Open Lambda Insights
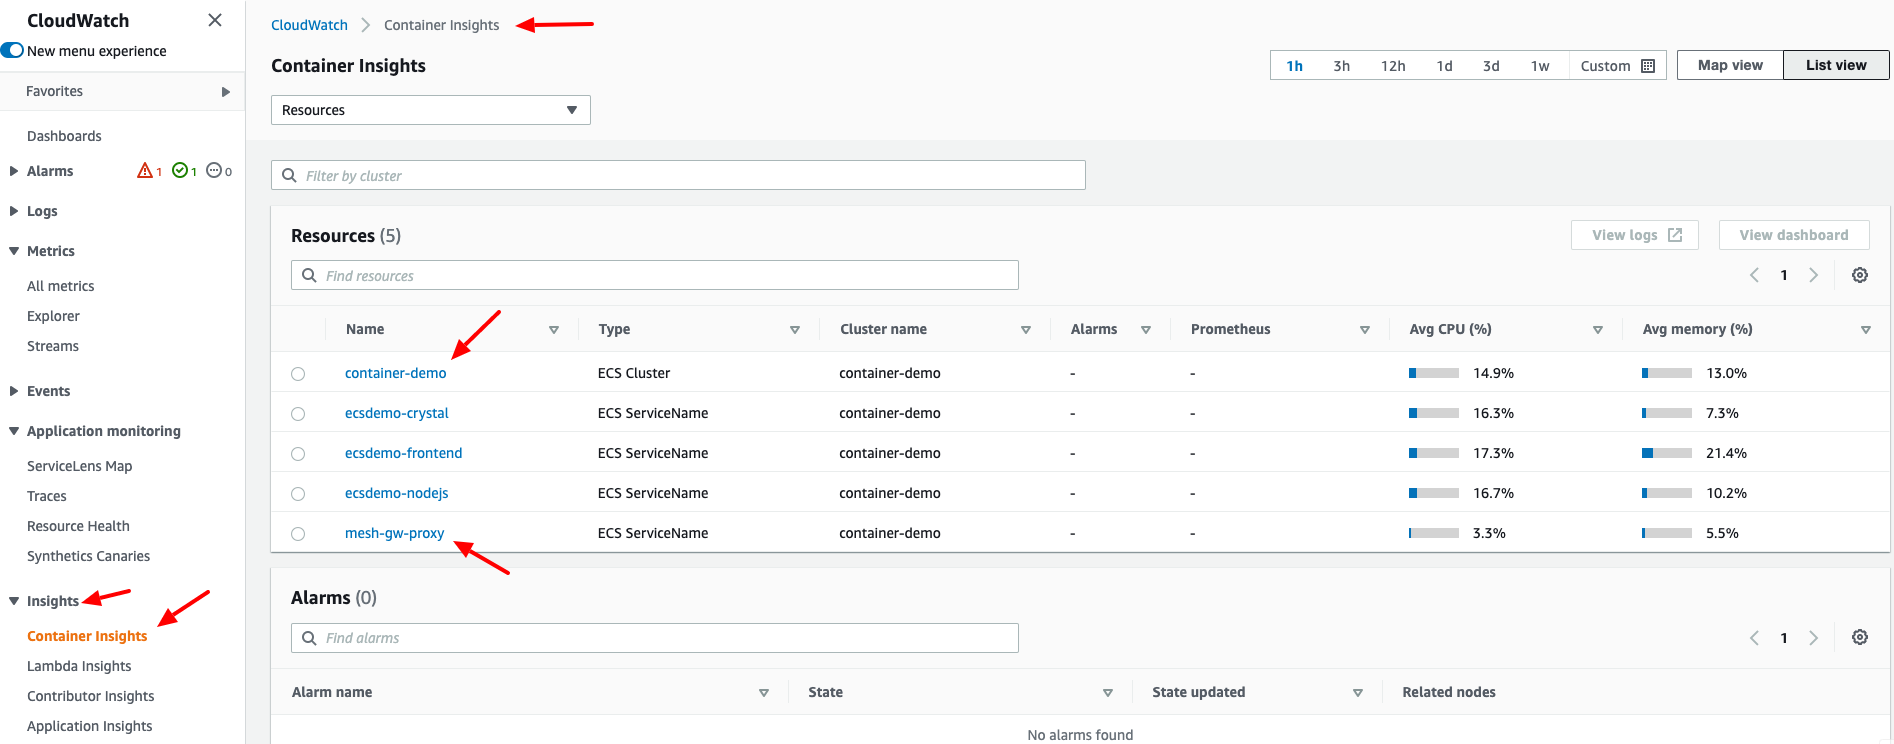The image size is (1894, 744). (x=79, y=666)
